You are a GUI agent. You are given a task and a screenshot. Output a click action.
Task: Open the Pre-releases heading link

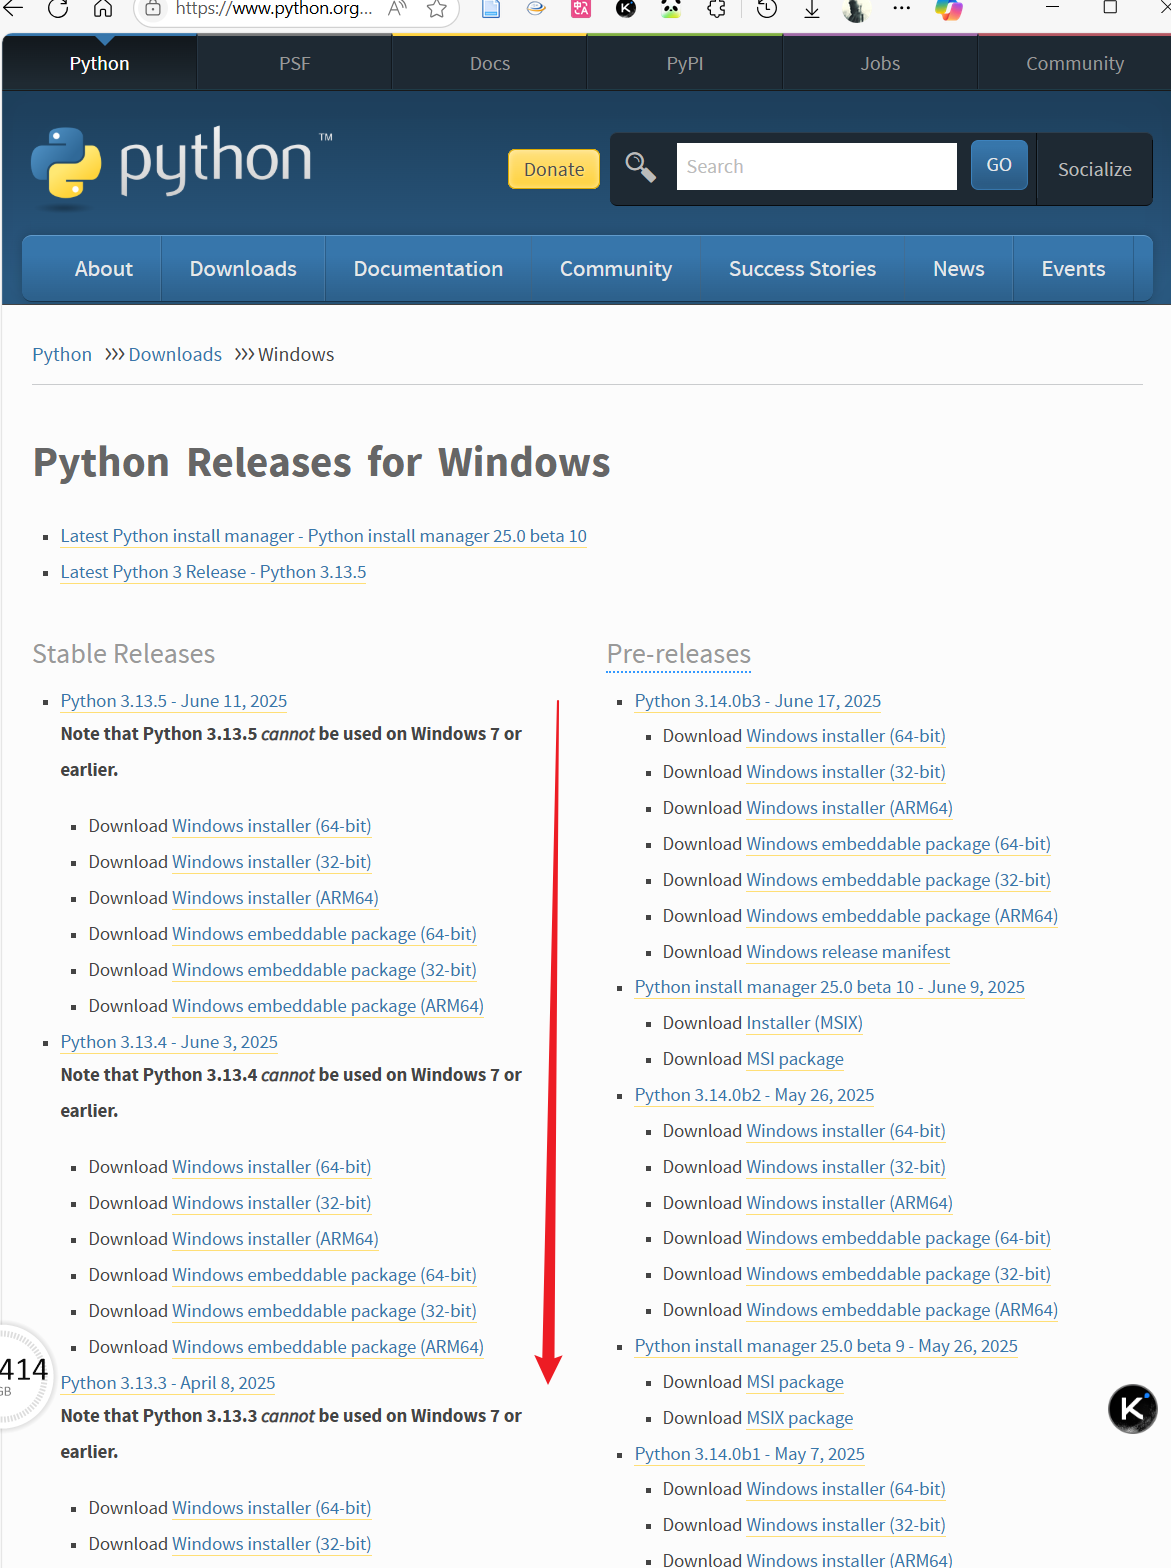tap(678, 654)
